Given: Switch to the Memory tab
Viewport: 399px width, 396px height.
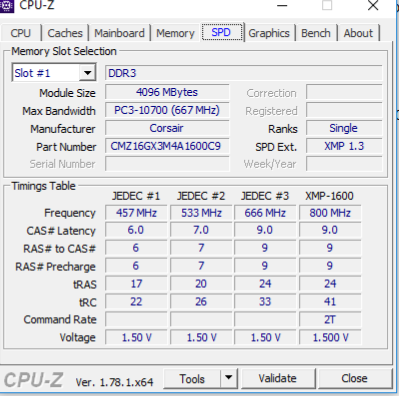Looking at the screenshot, I should pos(175,33).
